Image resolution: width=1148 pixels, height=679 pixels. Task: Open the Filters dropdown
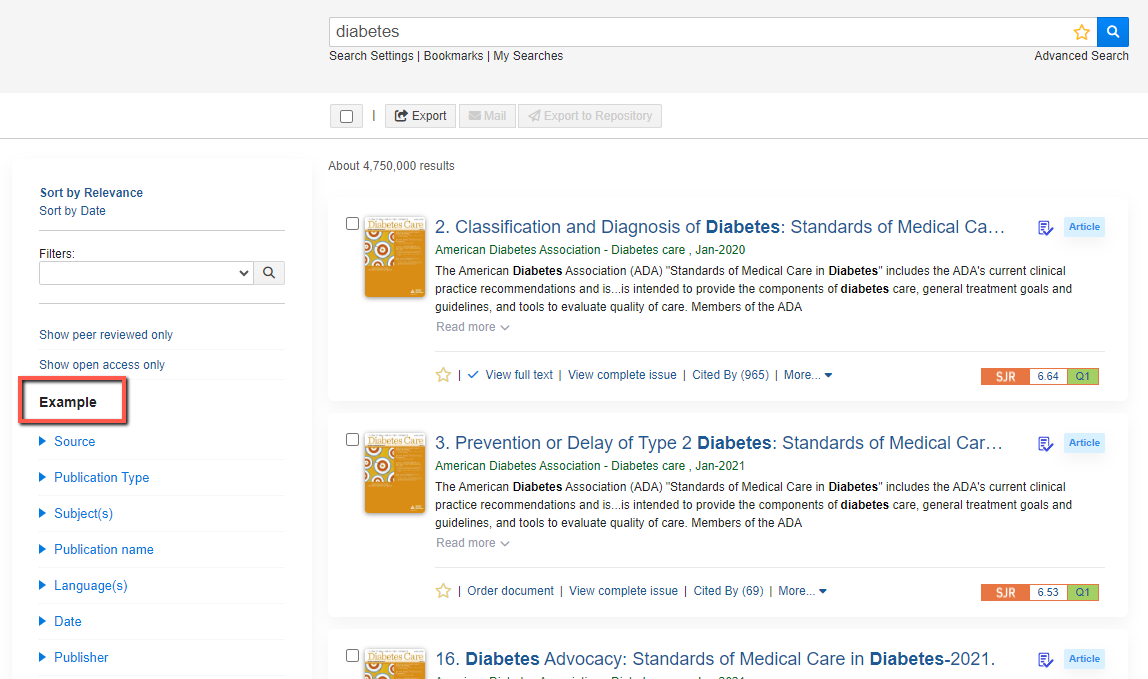[x=146, y=272]
